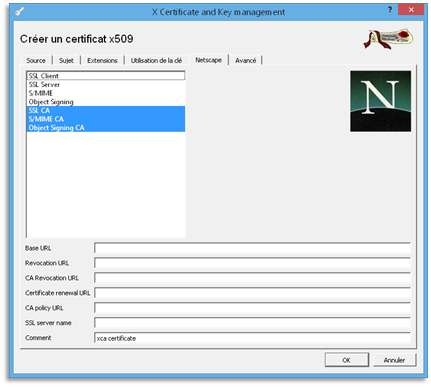Focus the Base URL input field

coord(252,248)
